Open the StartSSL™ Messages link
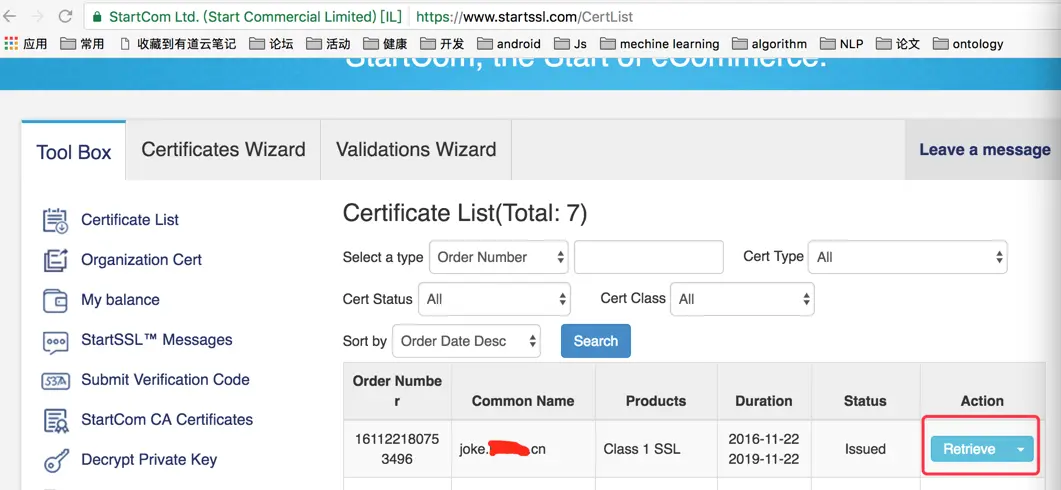The height and width of the screenshot is (490, 1061). pyautogui.click(x=157, y=340)
